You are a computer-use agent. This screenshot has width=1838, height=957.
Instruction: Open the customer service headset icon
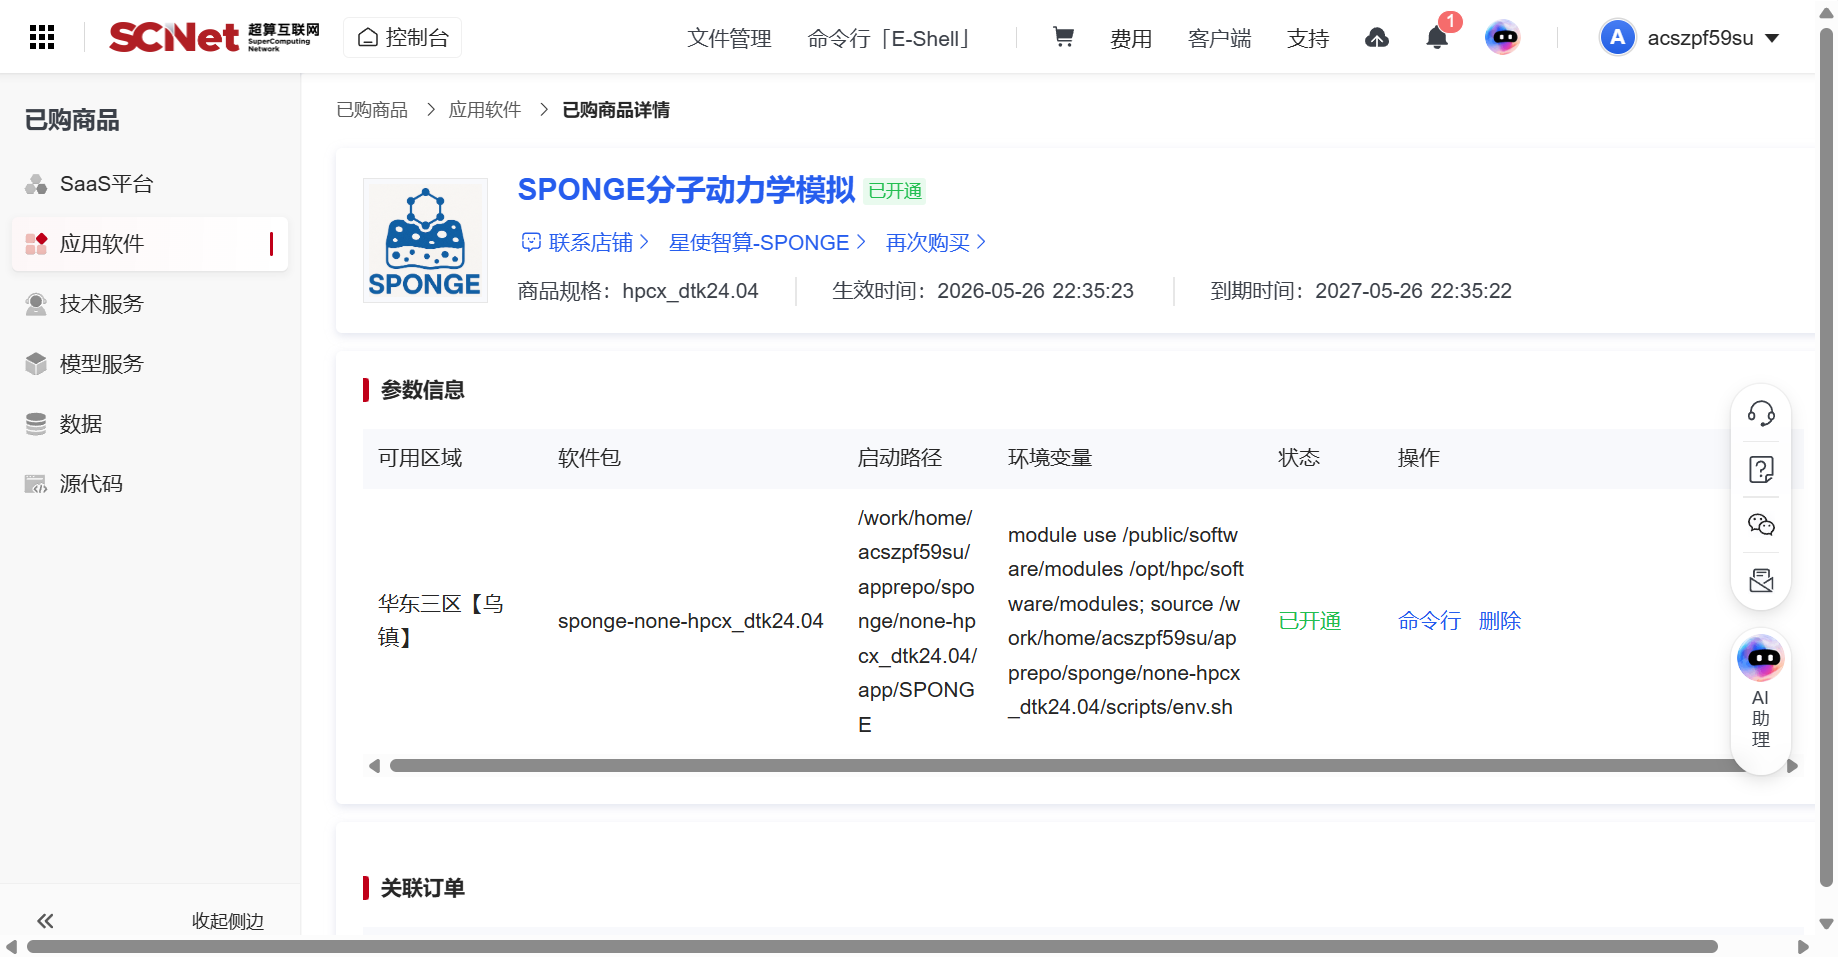(1761, 414)
